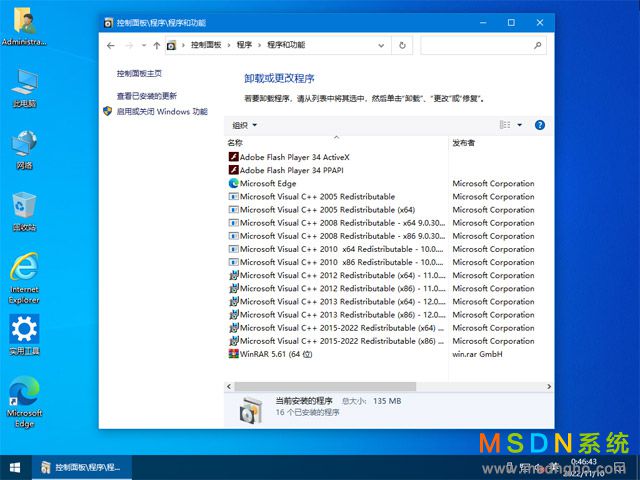Click the Control Panel icon in the address bar
640x480 pixels.
(171, 45)
